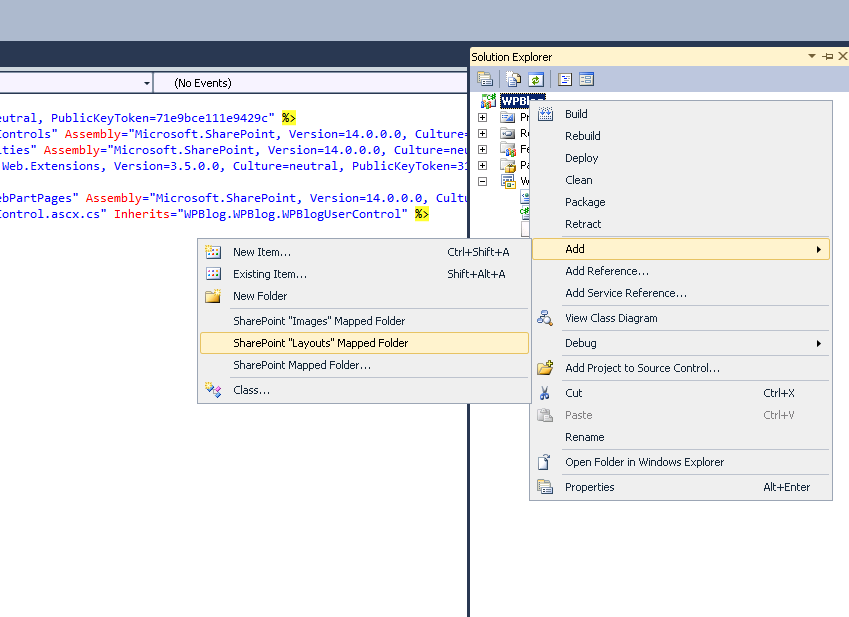Click the New Folder menu icon

point(213,296)
